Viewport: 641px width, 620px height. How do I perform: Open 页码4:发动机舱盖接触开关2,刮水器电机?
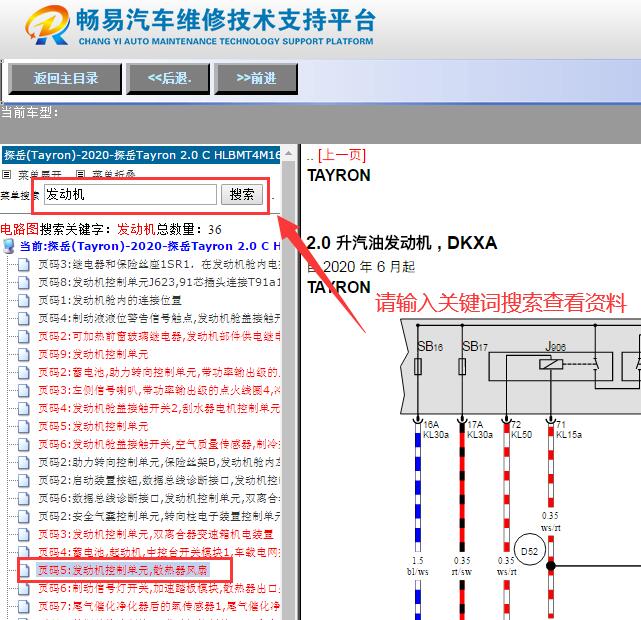point(159,408)
